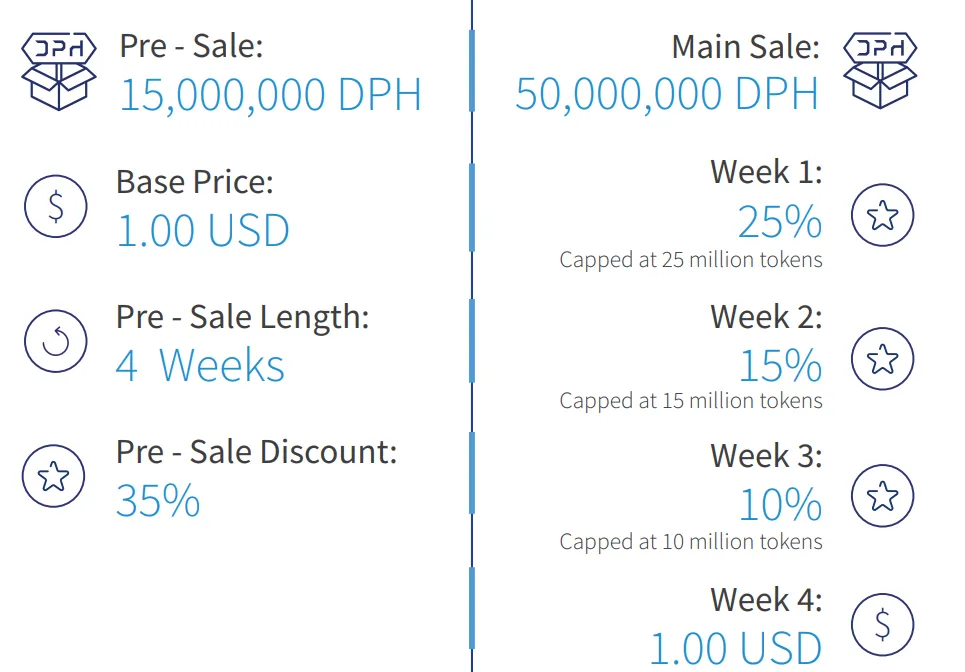Select the 25% Week 1 bonus value
Viewport: 965px width, 672px height.
pyautogui.click(x=780, y=222)
